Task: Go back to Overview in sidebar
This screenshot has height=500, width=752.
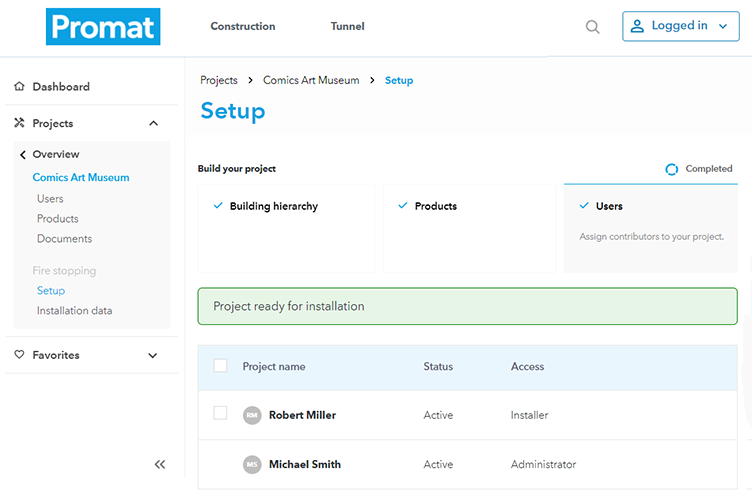Action: [x=56, y=154]
